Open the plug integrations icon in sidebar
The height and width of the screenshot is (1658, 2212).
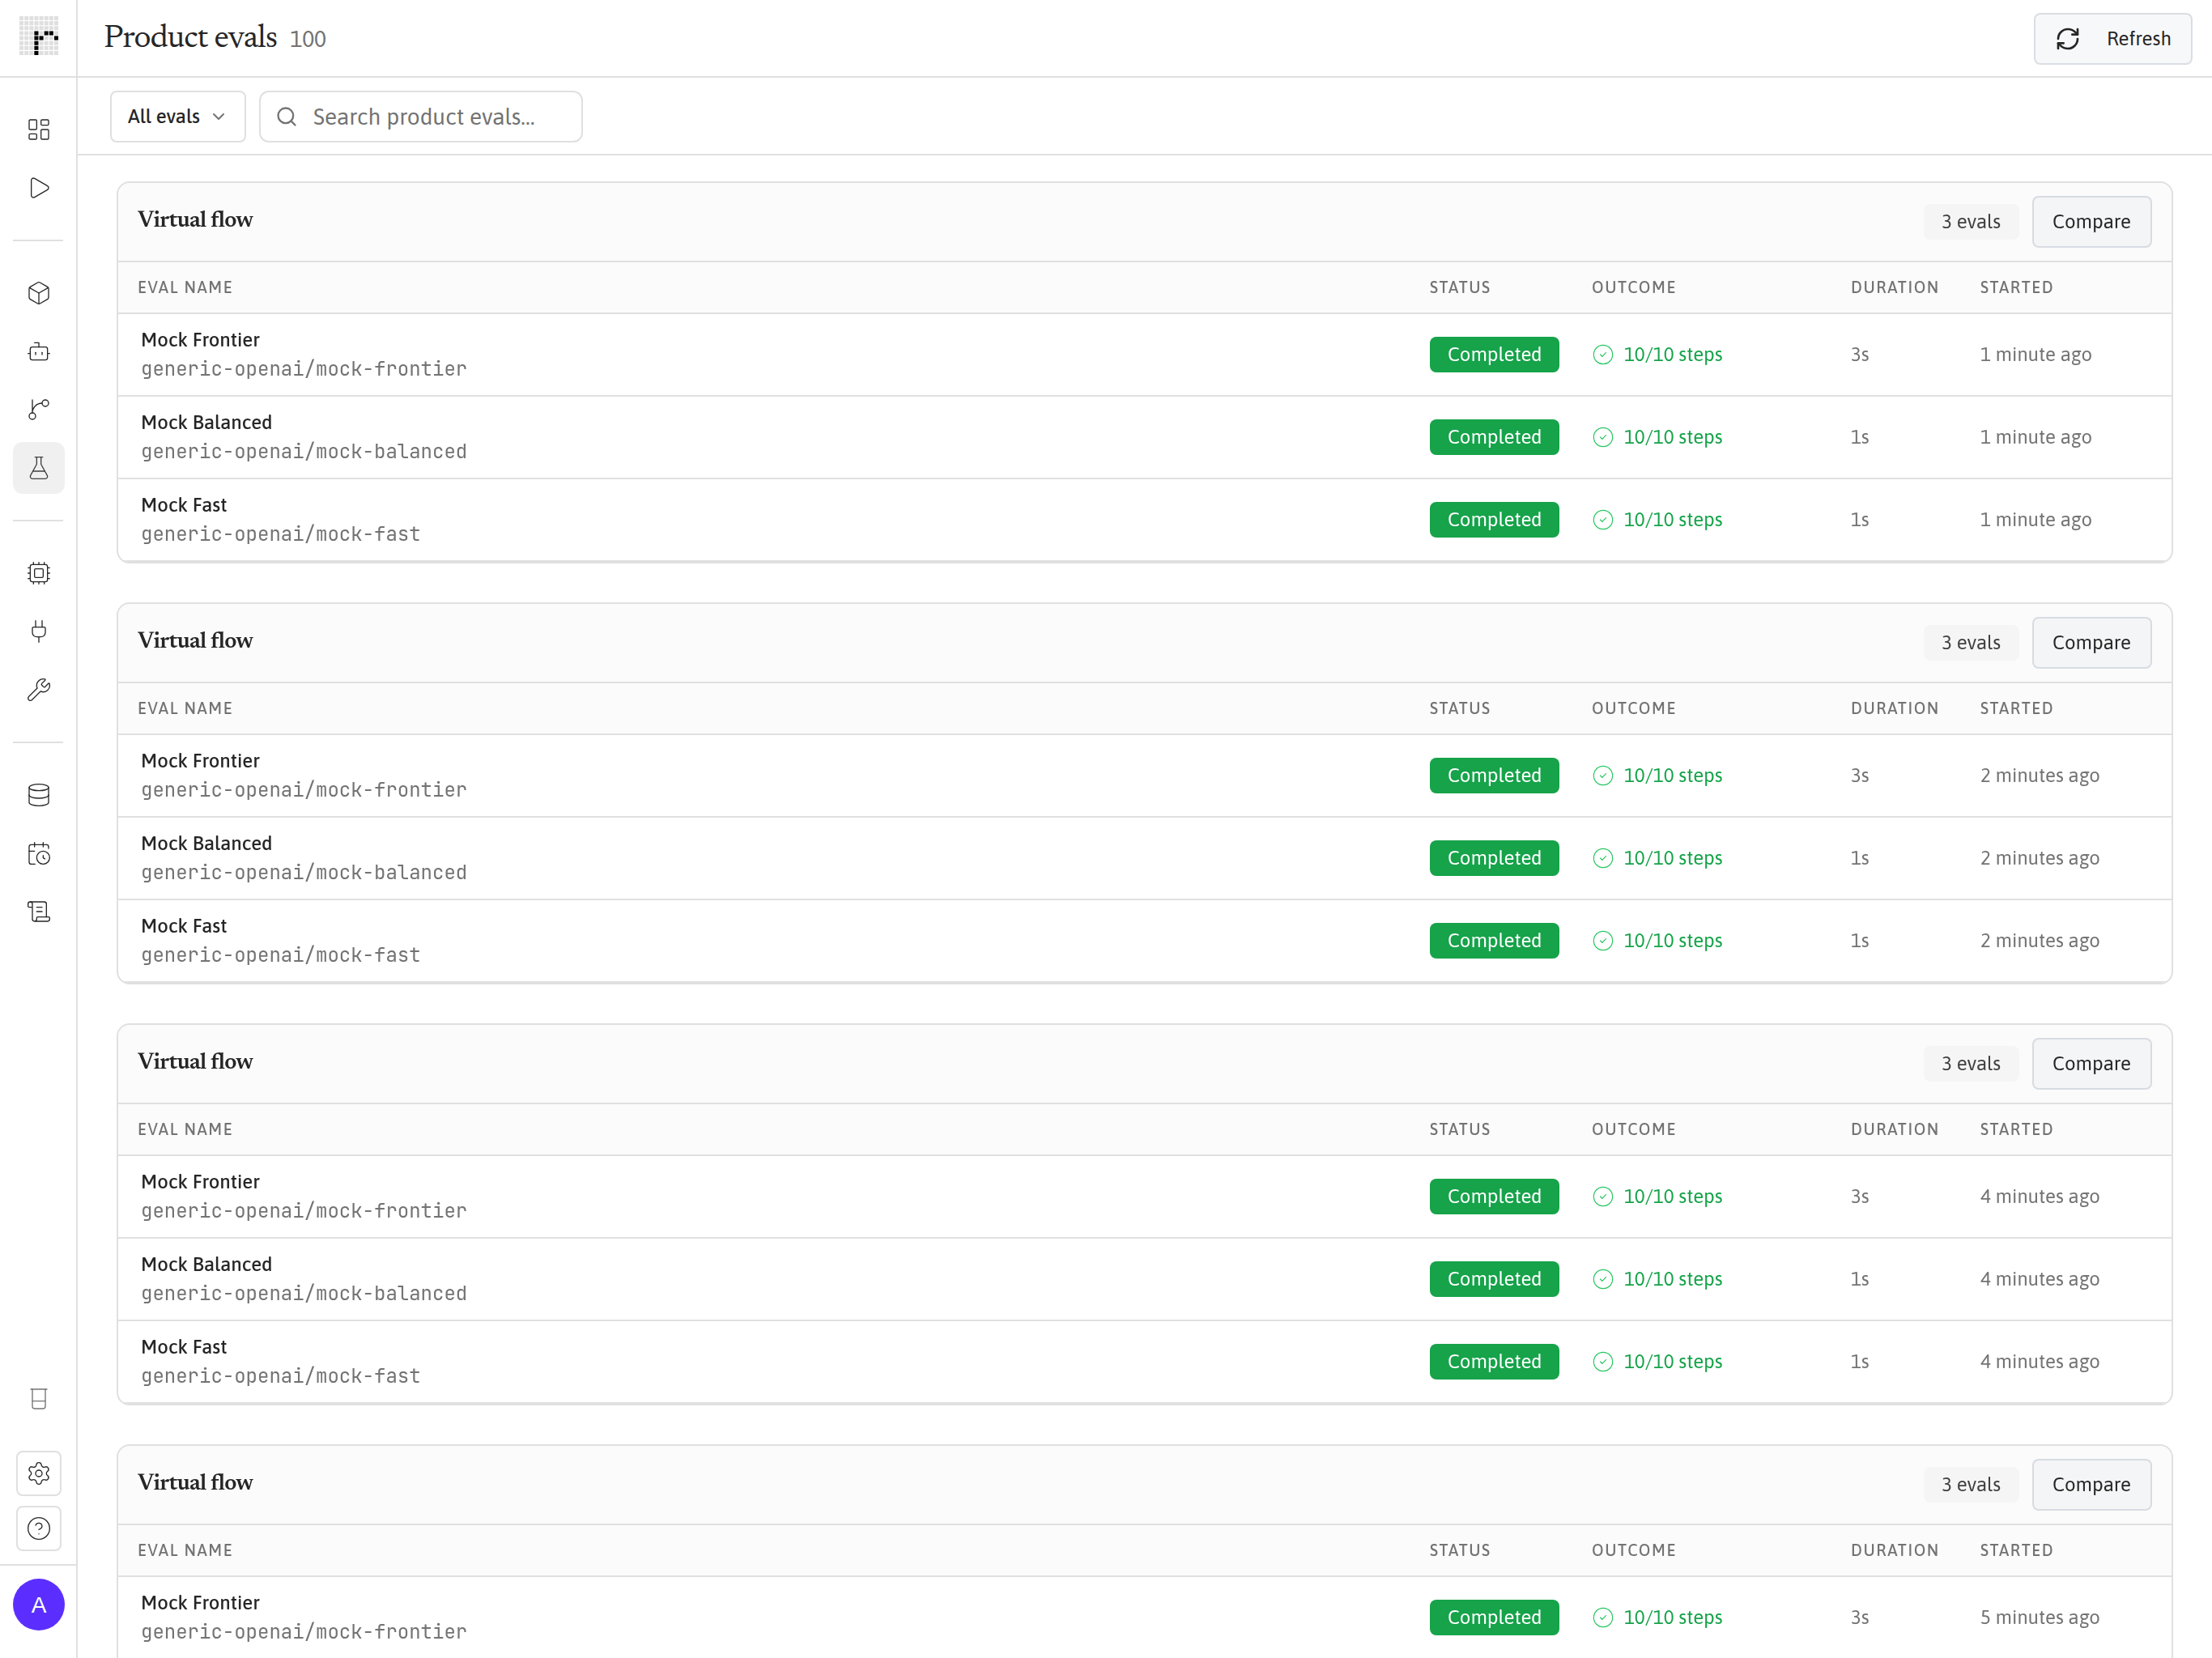click(38, 631)
